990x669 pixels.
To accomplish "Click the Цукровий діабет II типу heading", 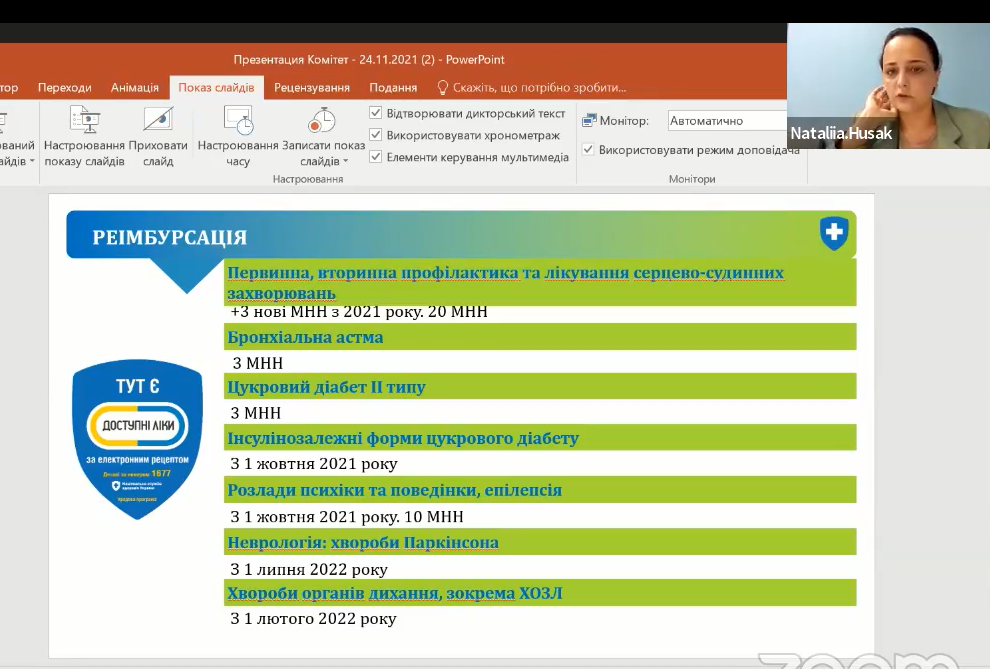I will point(326,387).
